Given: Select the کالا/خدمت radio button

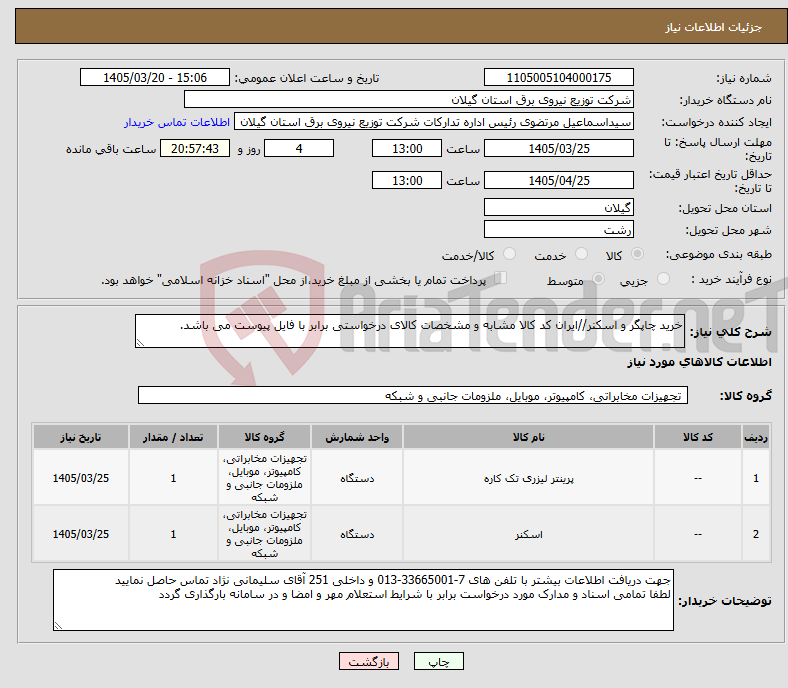Looking at the screenshot, I should click(x=509, y=254).
